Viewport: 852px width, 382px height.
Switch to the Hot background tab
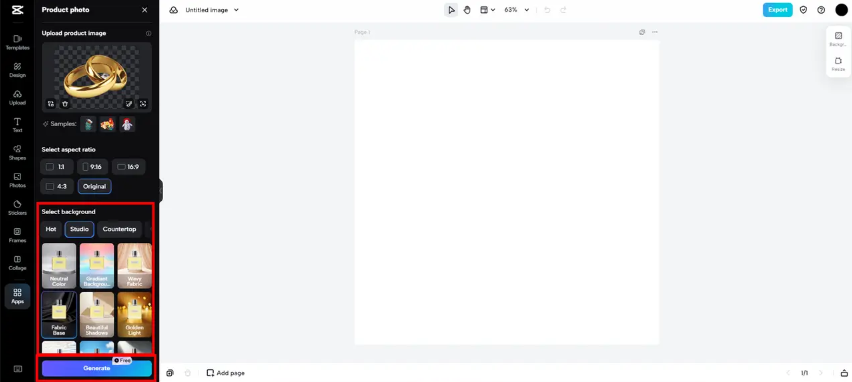[x=51, y=229]
